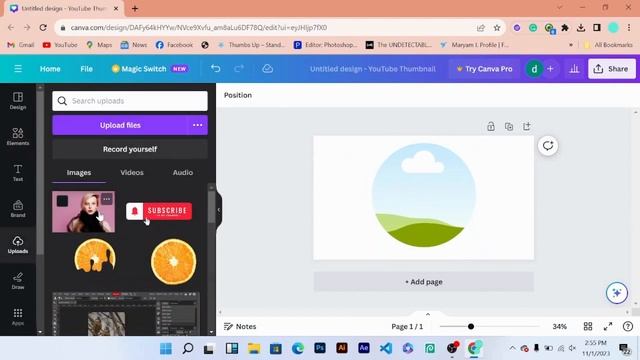
Task: Open the Apps panel
Action: click(x=18, y=317)
